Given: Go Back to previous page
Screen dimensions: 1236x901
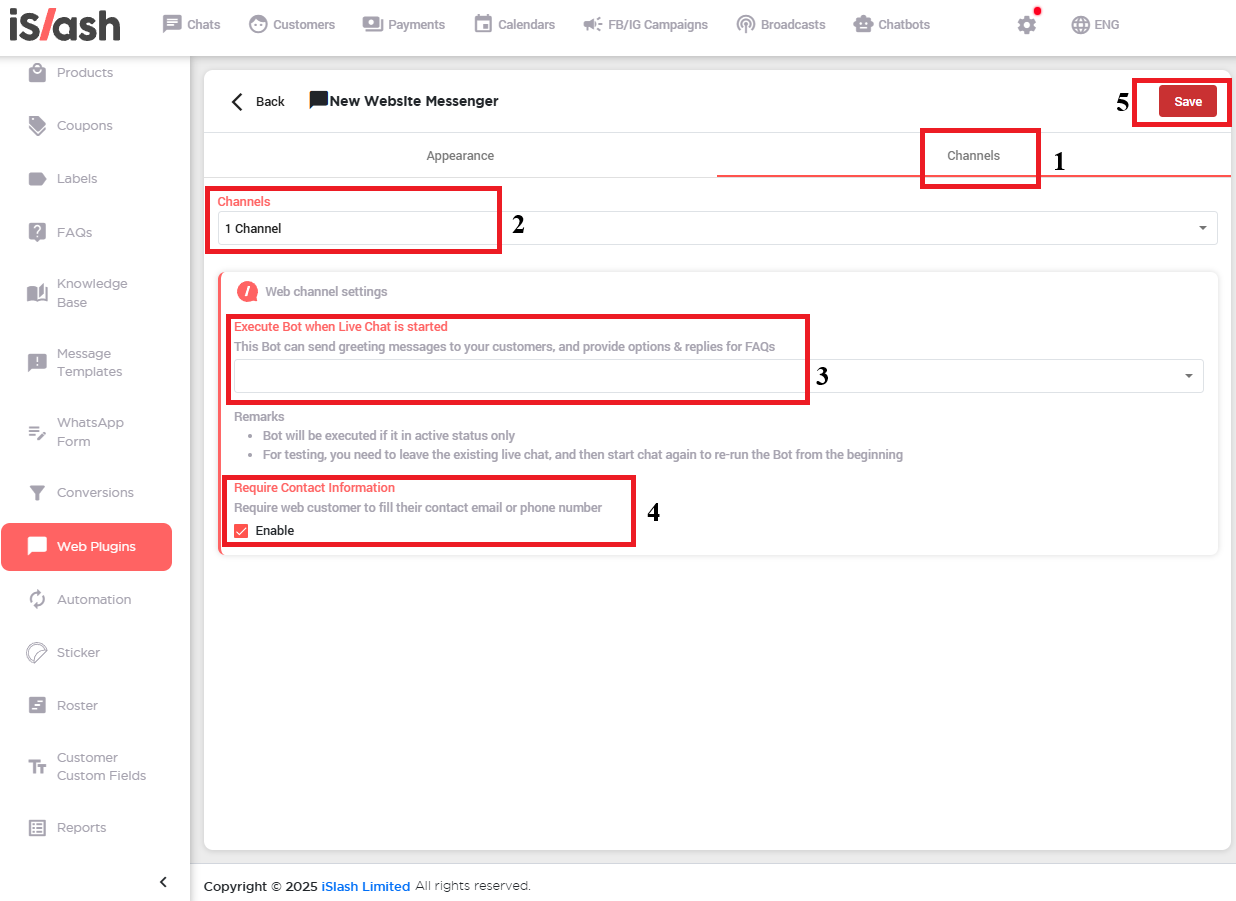Looking at the screenshot, I should click(258, 101).
